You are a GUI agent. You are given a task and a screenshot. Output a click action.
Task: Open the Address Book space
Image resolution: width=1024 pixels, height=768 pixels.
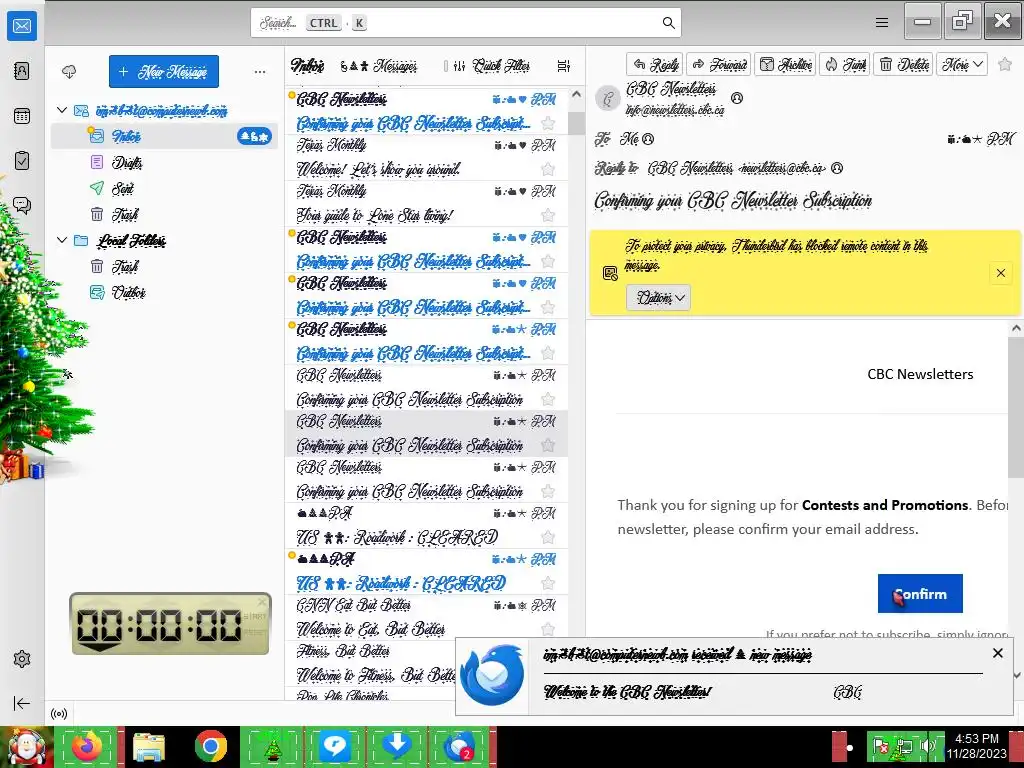pyautogui.click(x=22, y=71)
